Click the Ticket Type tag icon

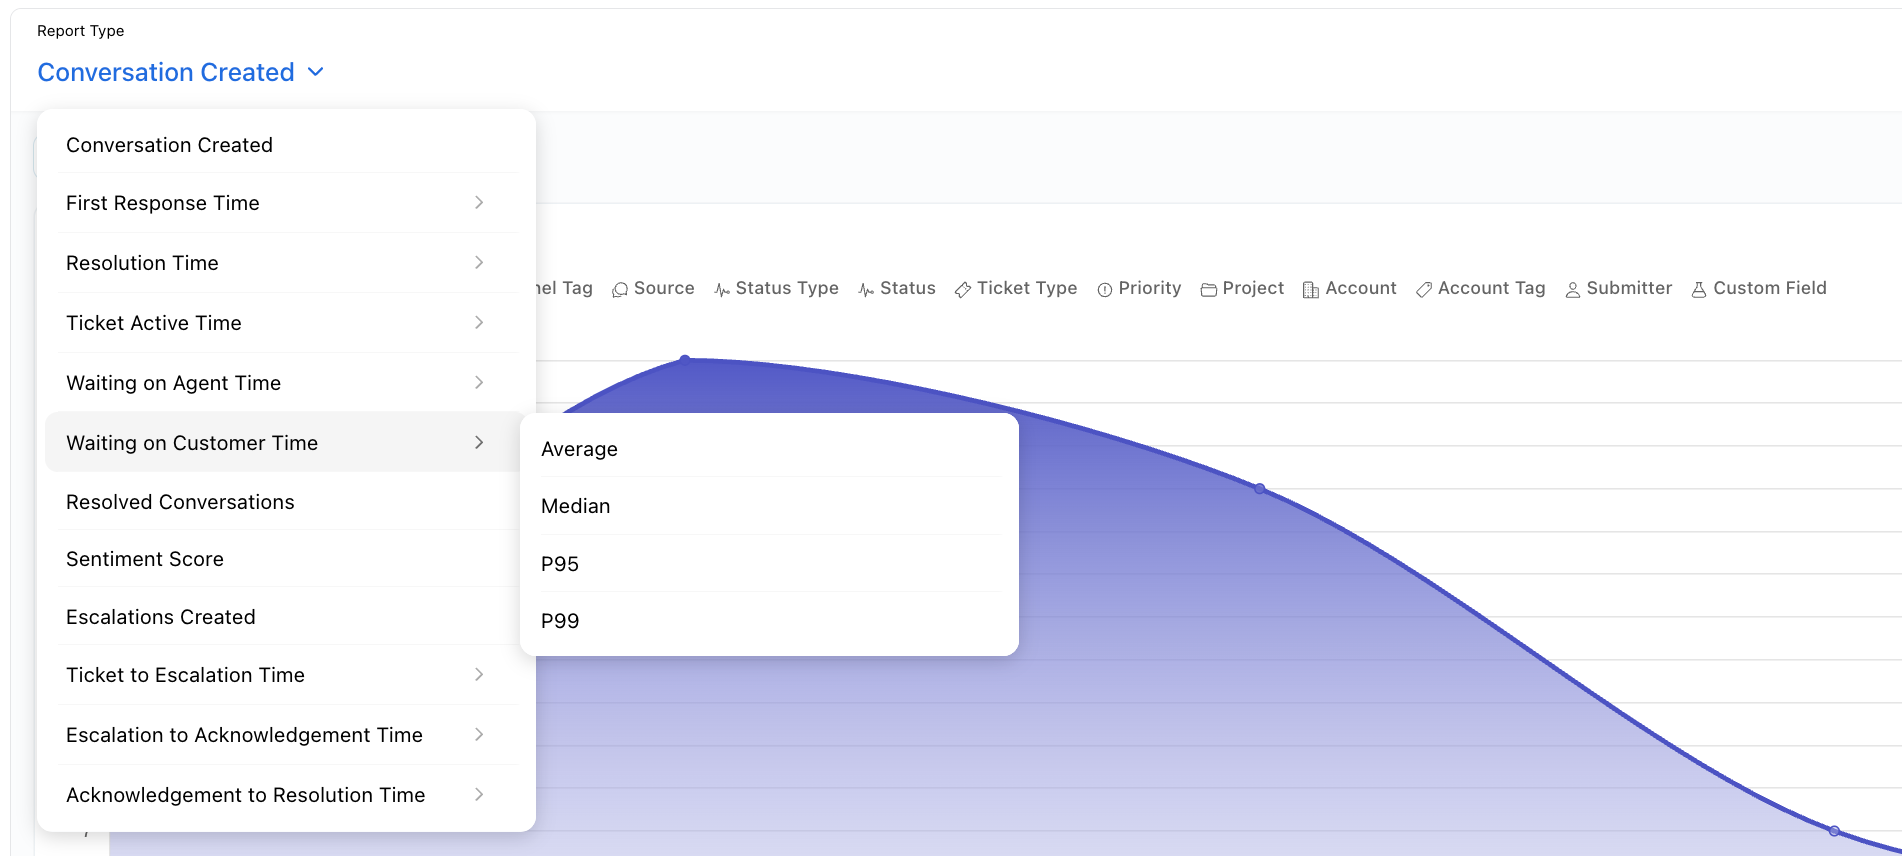click(x=963, y=289)
